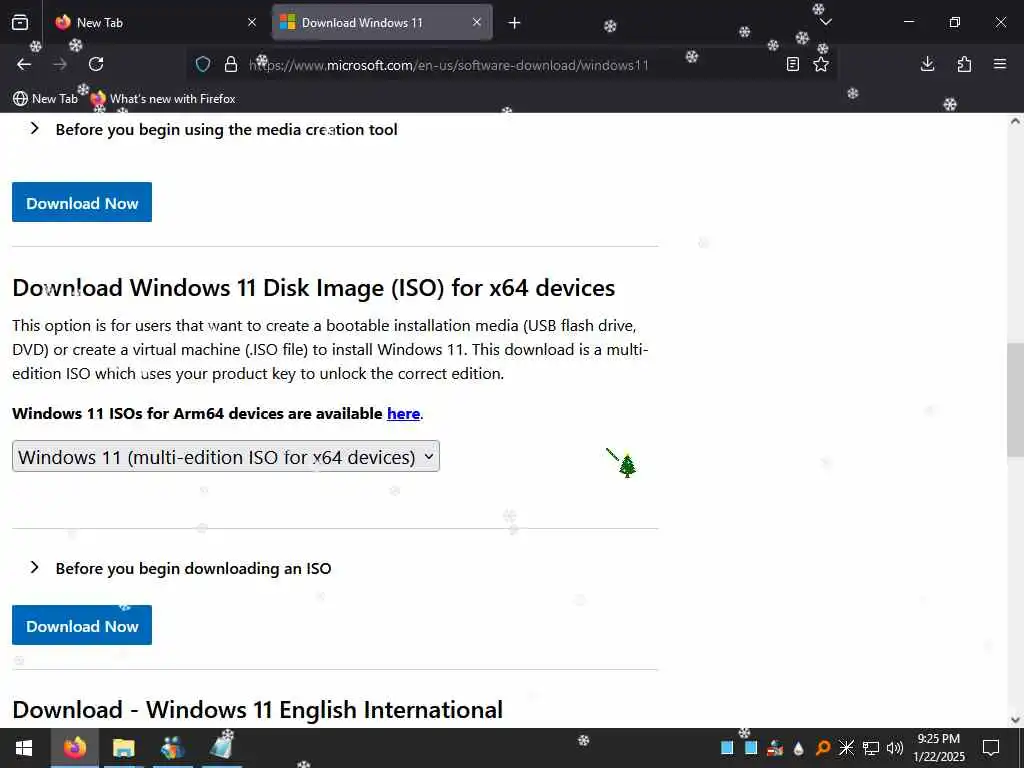This screenshot has height=768, width=1024.
Task: Open the list all tabs dropdown arrow
Action: 826,22
